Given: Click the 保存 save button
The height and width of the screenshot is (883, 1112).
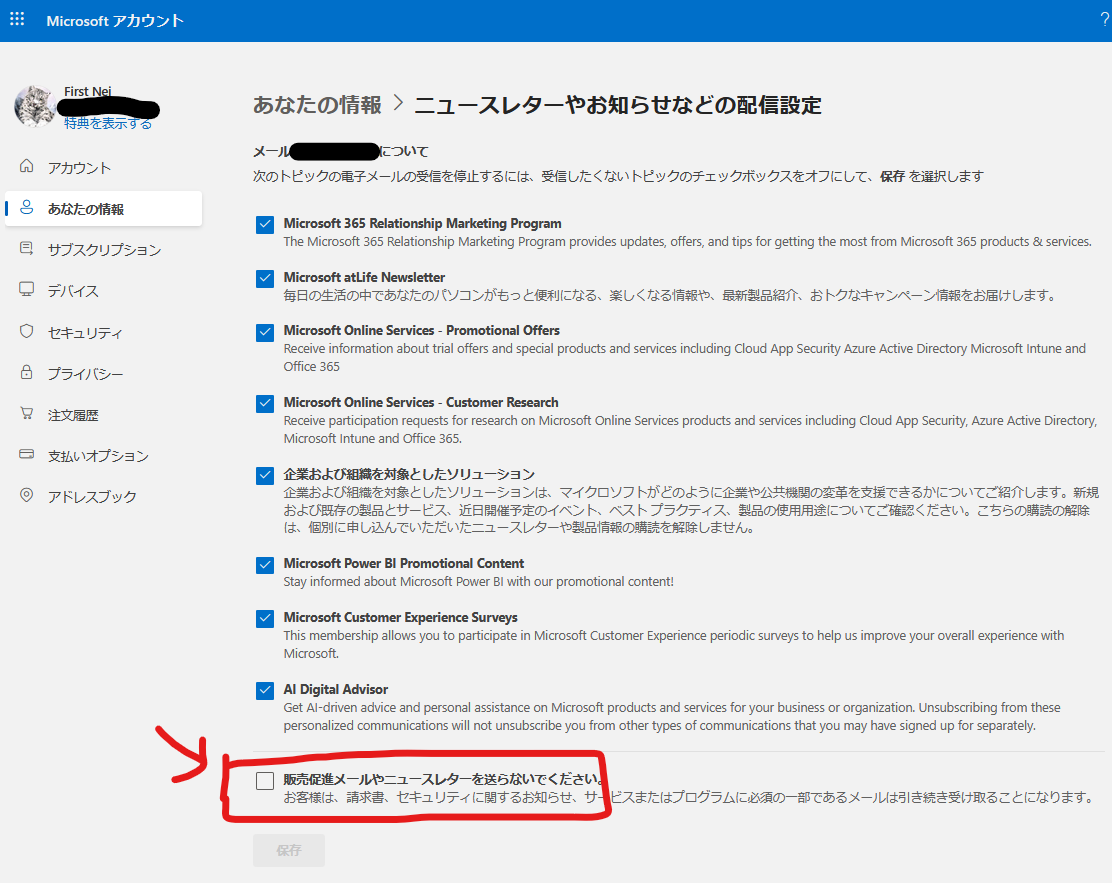Looking at the screenshot, I should (x=289, y=850).
